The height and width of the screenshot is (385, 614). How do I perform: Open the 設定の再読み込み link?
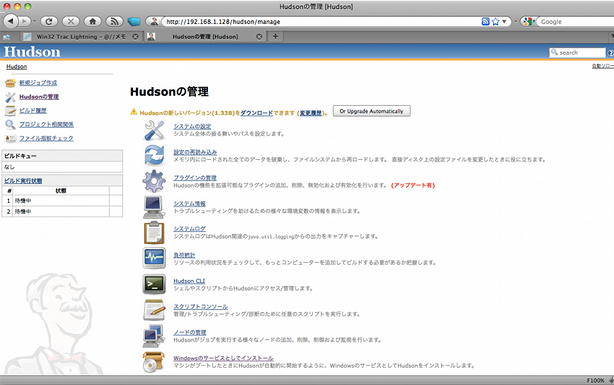[195, 152]
